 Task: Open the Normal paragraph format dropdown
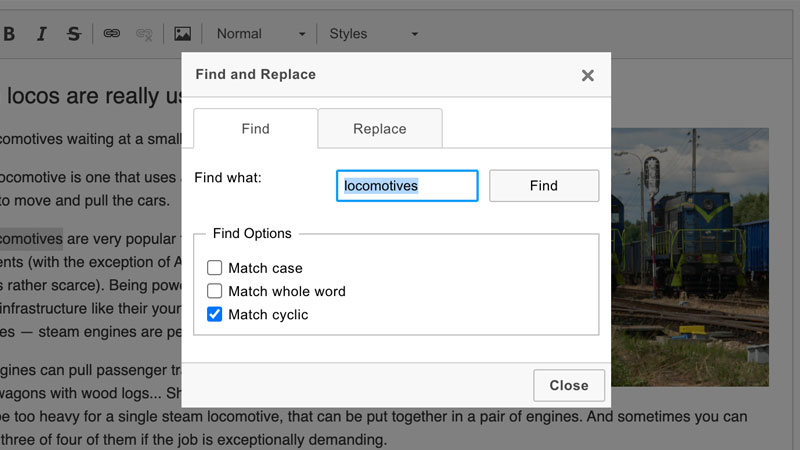point(260,34)
